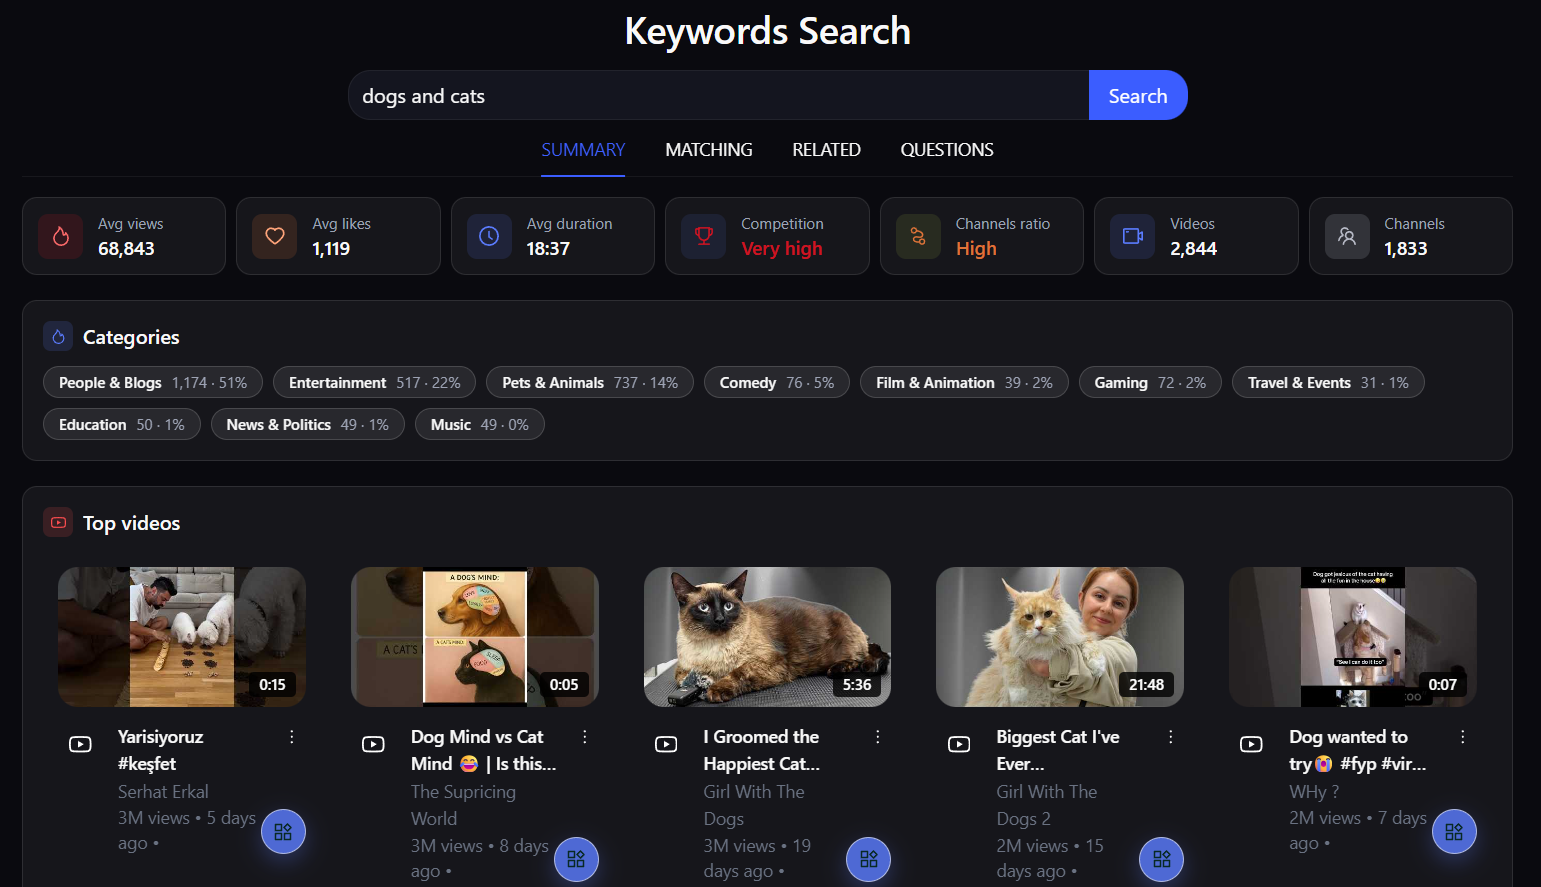
Task: Click blue grid button on Biggest Cat card
Action: click(1162, 859)
